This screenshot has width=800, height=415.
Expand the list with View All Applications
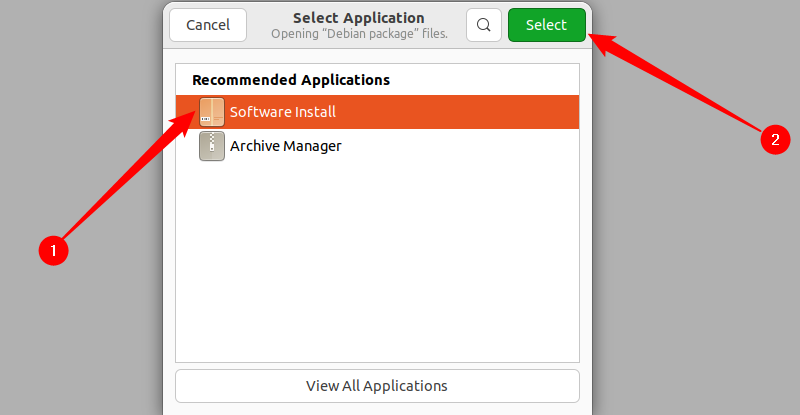click(x=377, y=385)
